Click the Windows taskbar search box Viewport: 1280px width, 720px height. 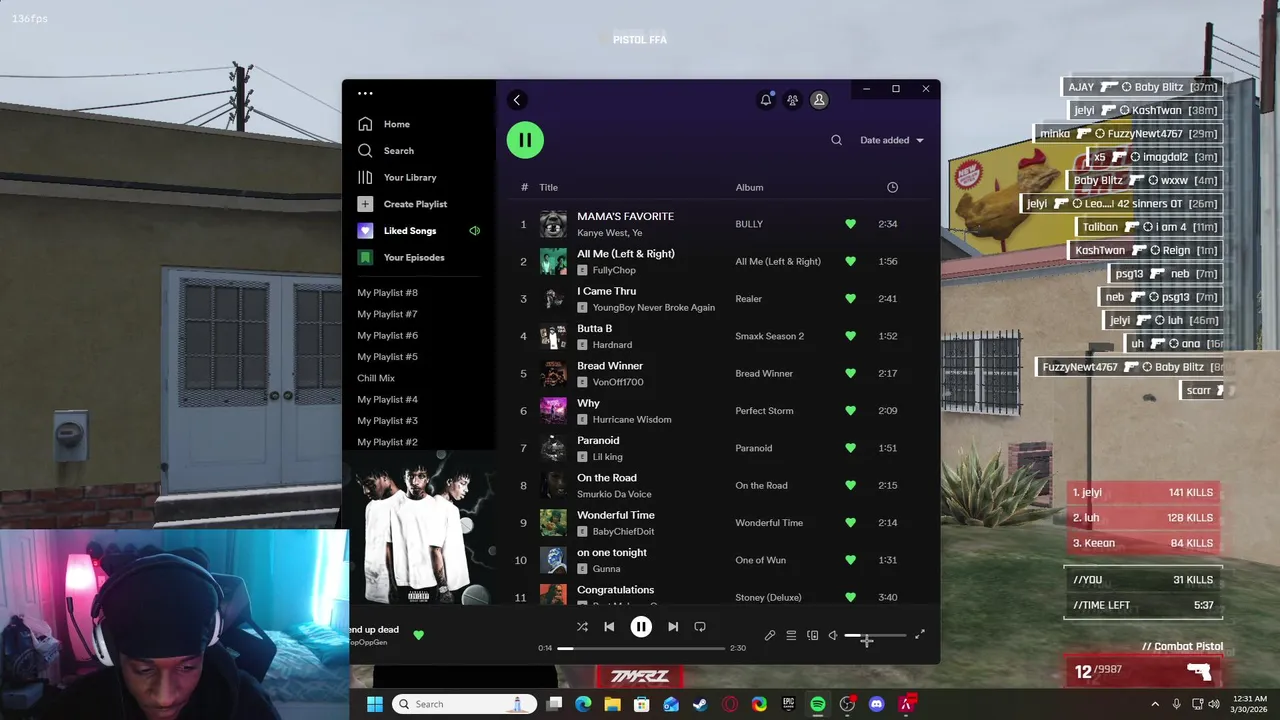[464, 704]
